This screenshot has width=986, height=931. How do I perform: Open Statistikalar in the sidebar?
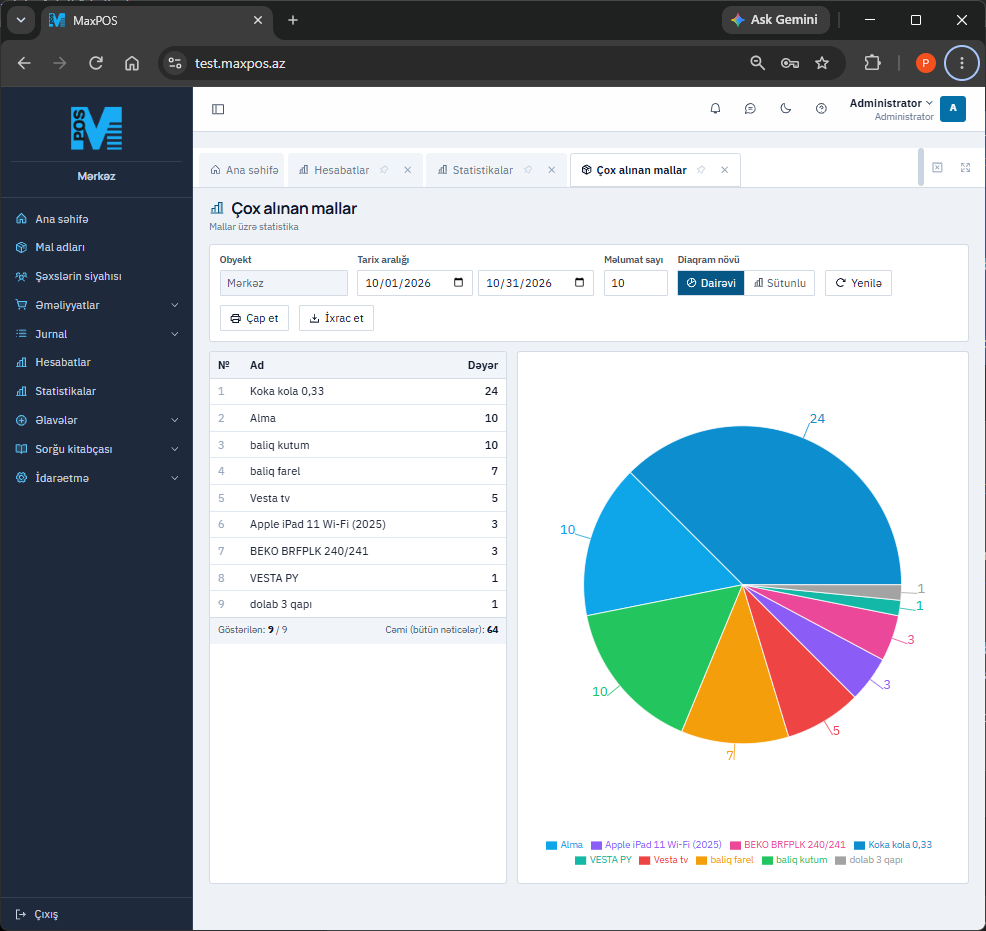coord(96,391)
